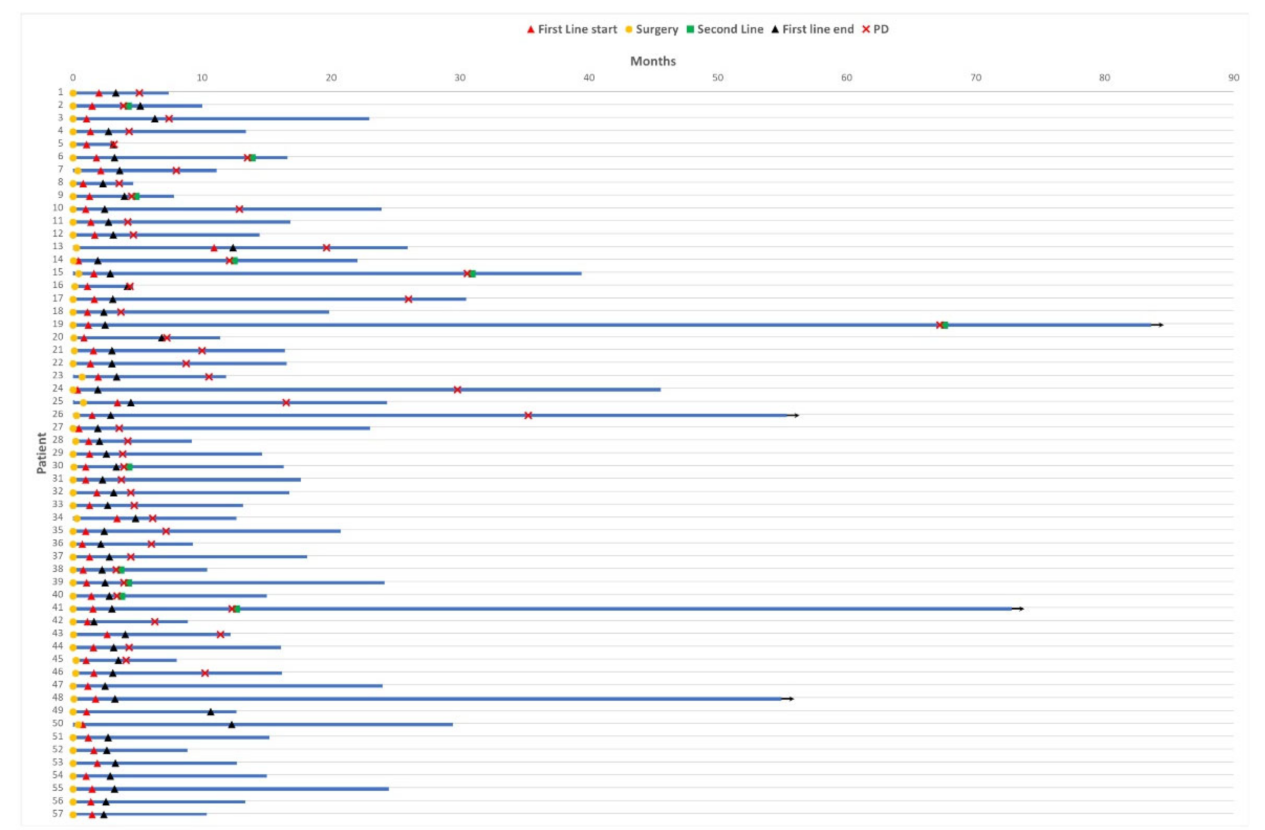Click patient row label 57
Screen dimensions: 1265x830
58,813
